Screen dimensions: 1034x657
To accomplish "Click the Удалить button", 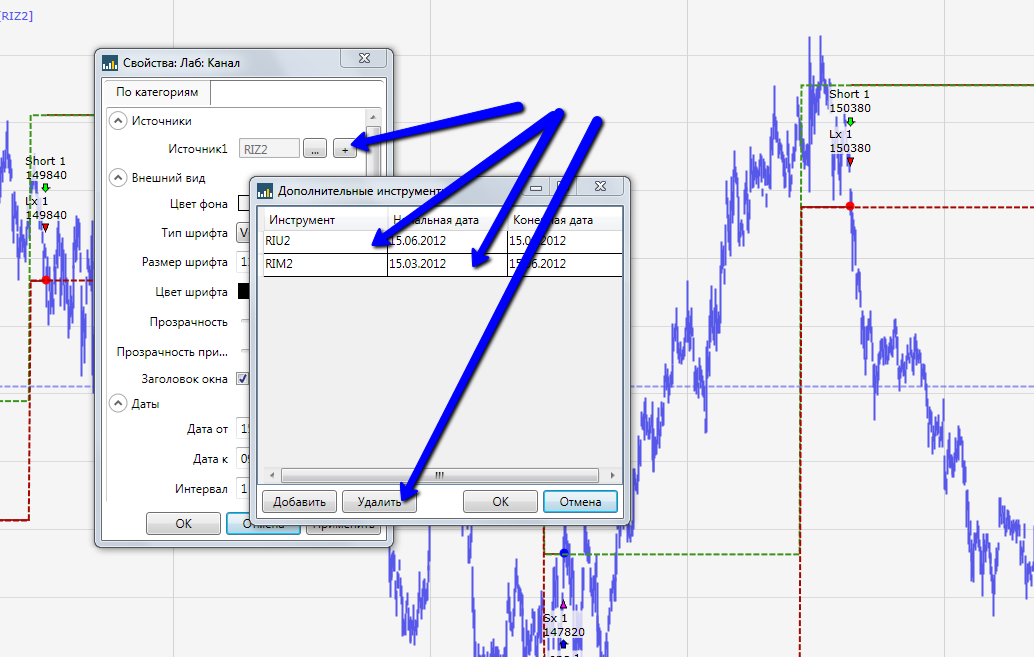I will tap(379, 501).
